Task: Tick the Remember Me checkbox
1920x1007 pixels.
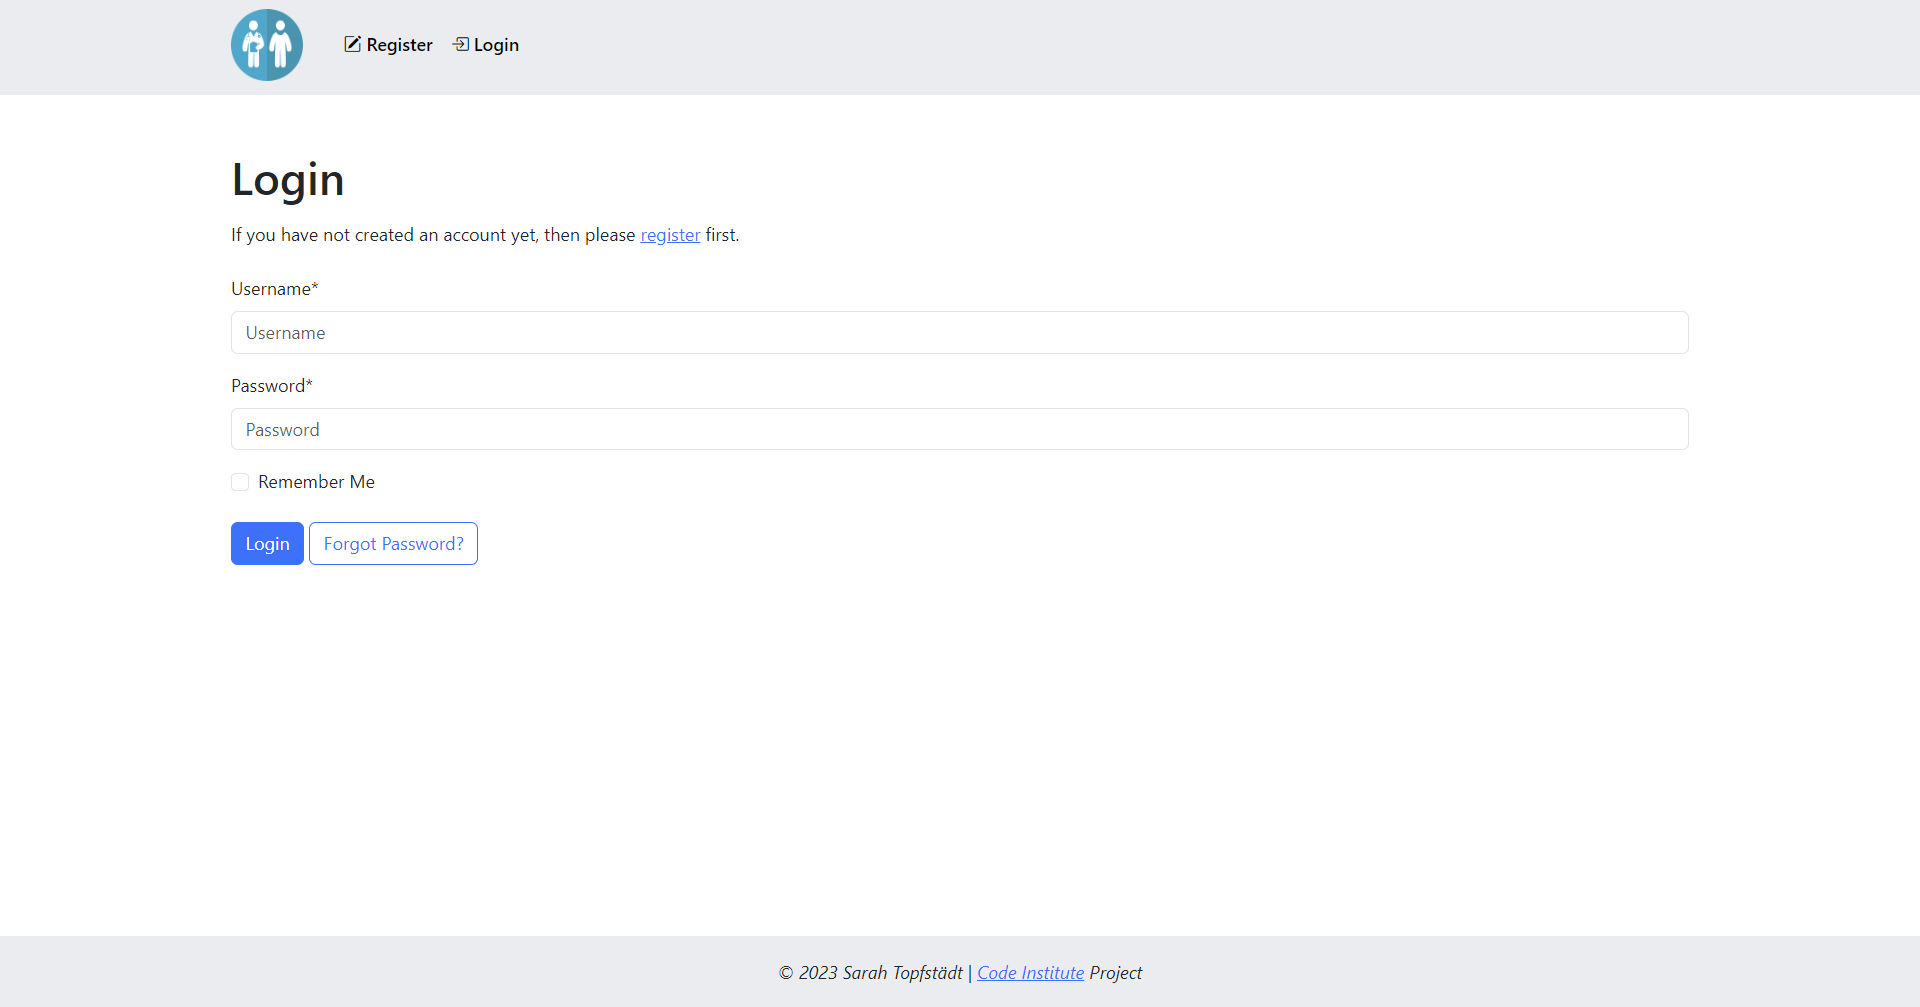Action: (240, 482)
